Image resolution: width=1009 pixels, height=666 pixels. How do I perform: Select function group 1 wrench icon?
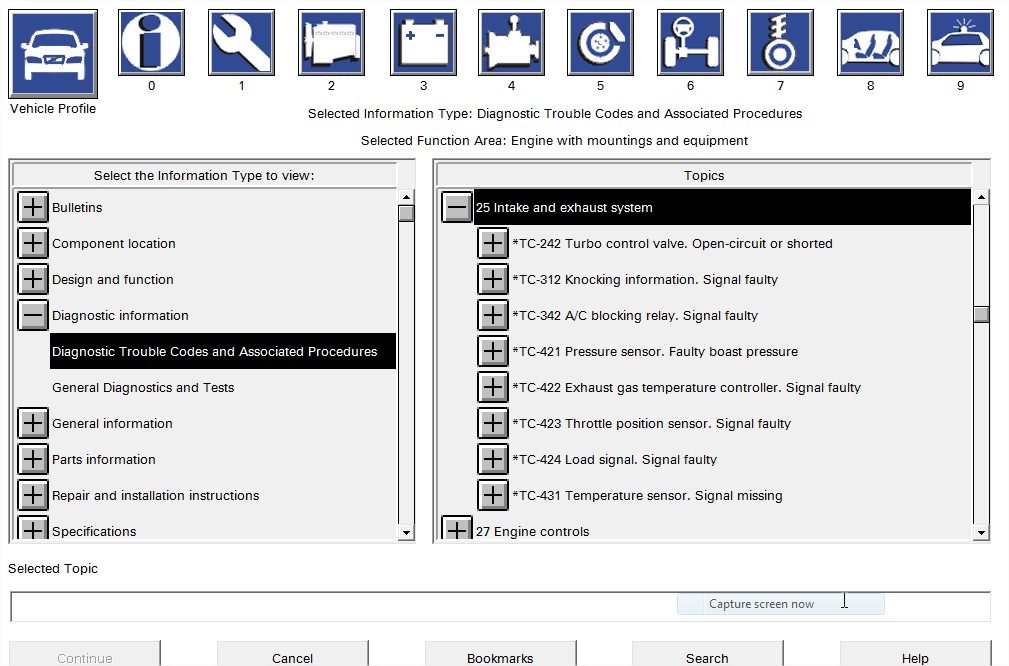click(241, 42)
